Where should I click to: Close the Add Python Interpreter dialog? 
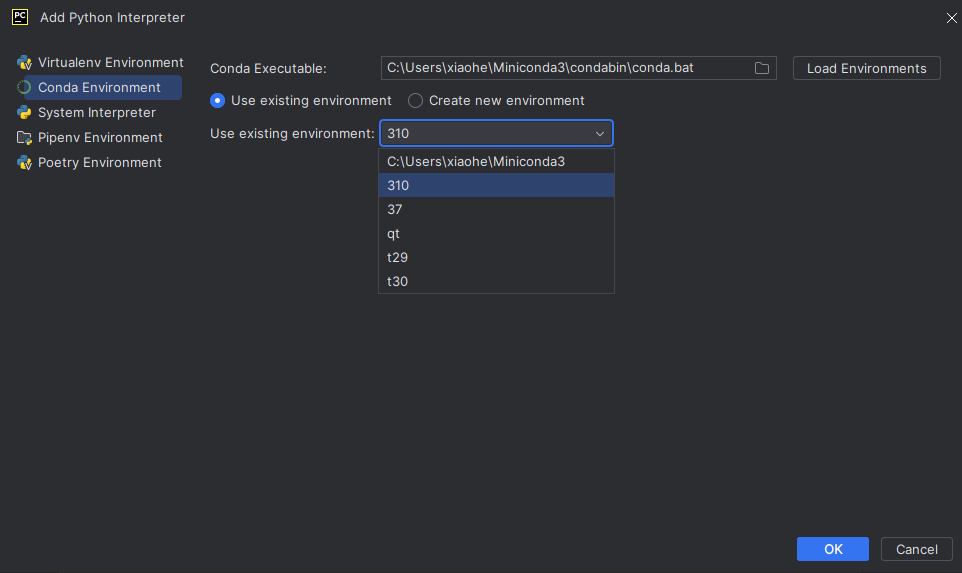[x=951, y=18]
